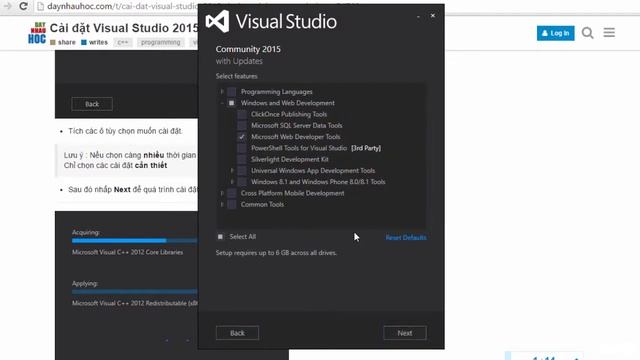
Task: Collapse the Windows and Web Development node
Action: (x=222, y=103)
